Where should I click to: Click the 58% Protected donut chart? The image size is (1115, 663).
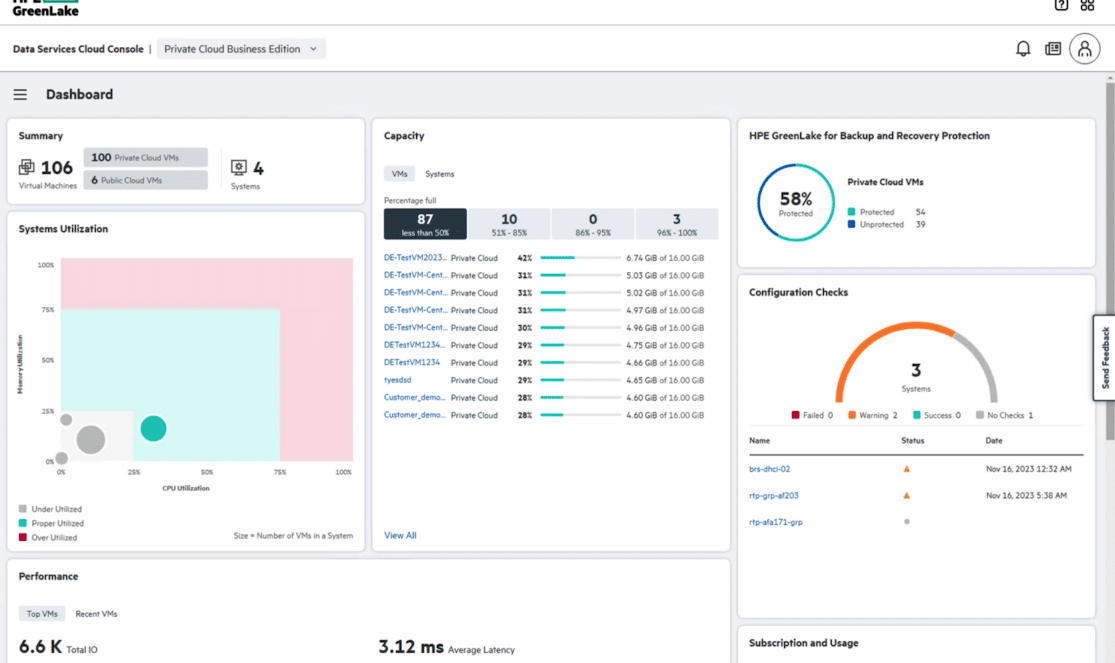pyautogui.click(x=795, y=203)
